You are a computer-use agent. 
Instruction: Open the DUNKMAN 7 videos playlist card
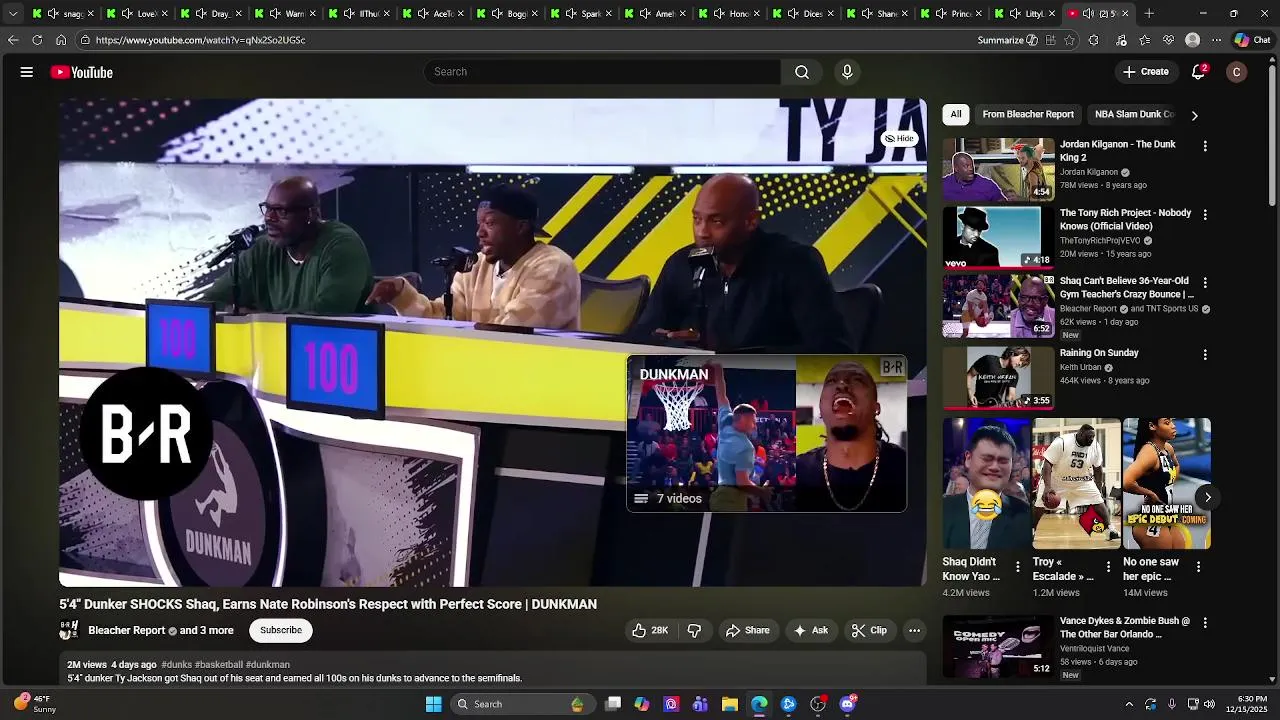coord(767,434)
